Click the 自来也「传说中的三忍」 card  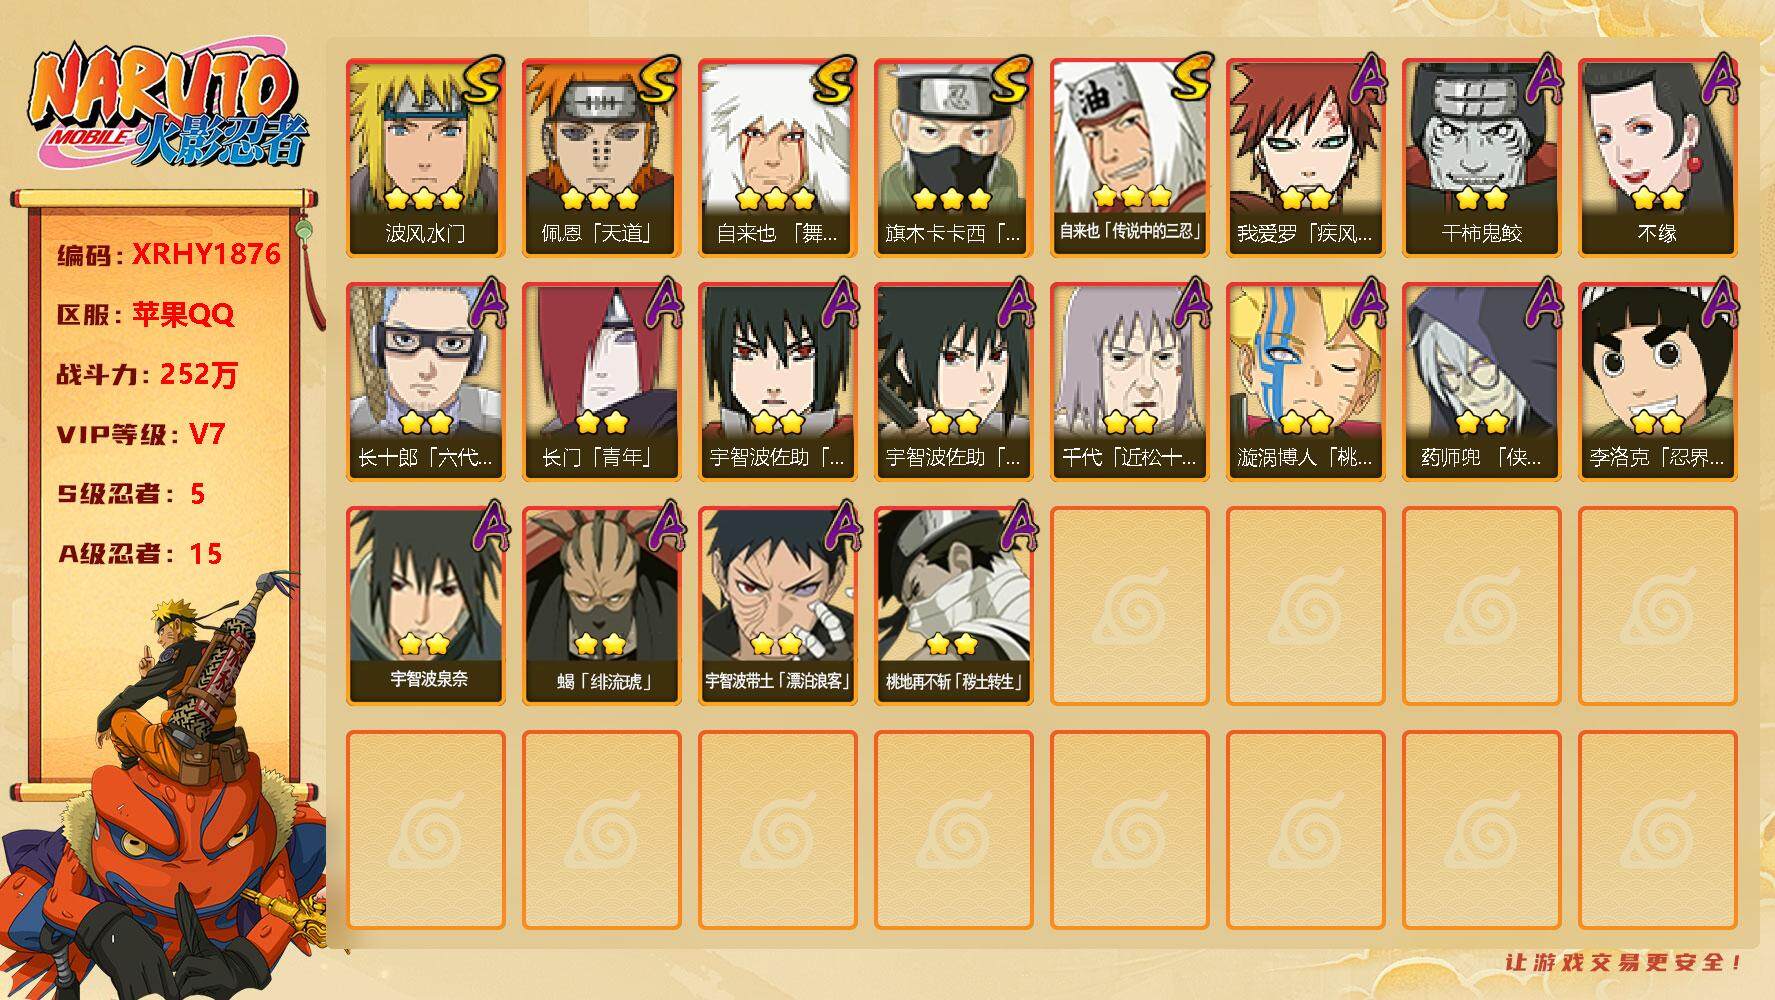click(1130, 158)
